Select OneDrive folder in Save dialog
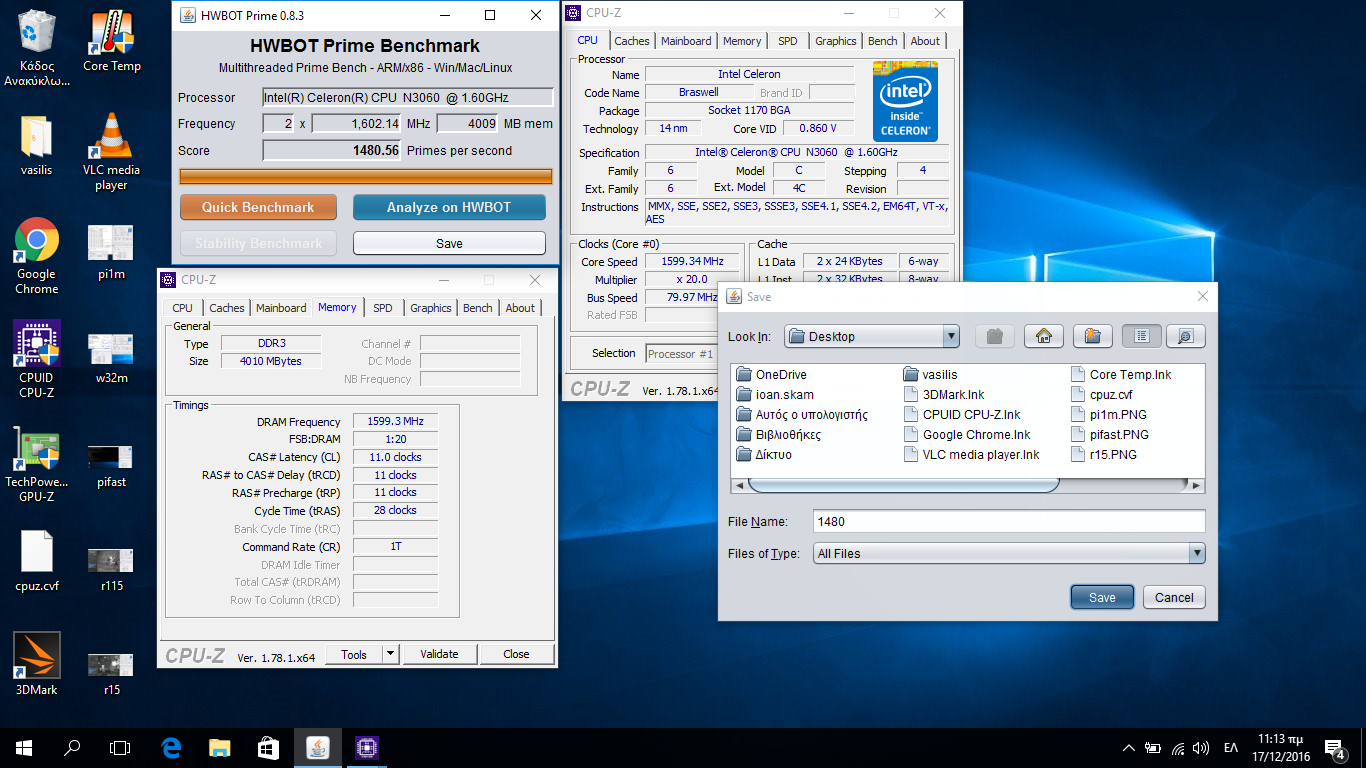 pyautogui.click(x=772, y=375)
